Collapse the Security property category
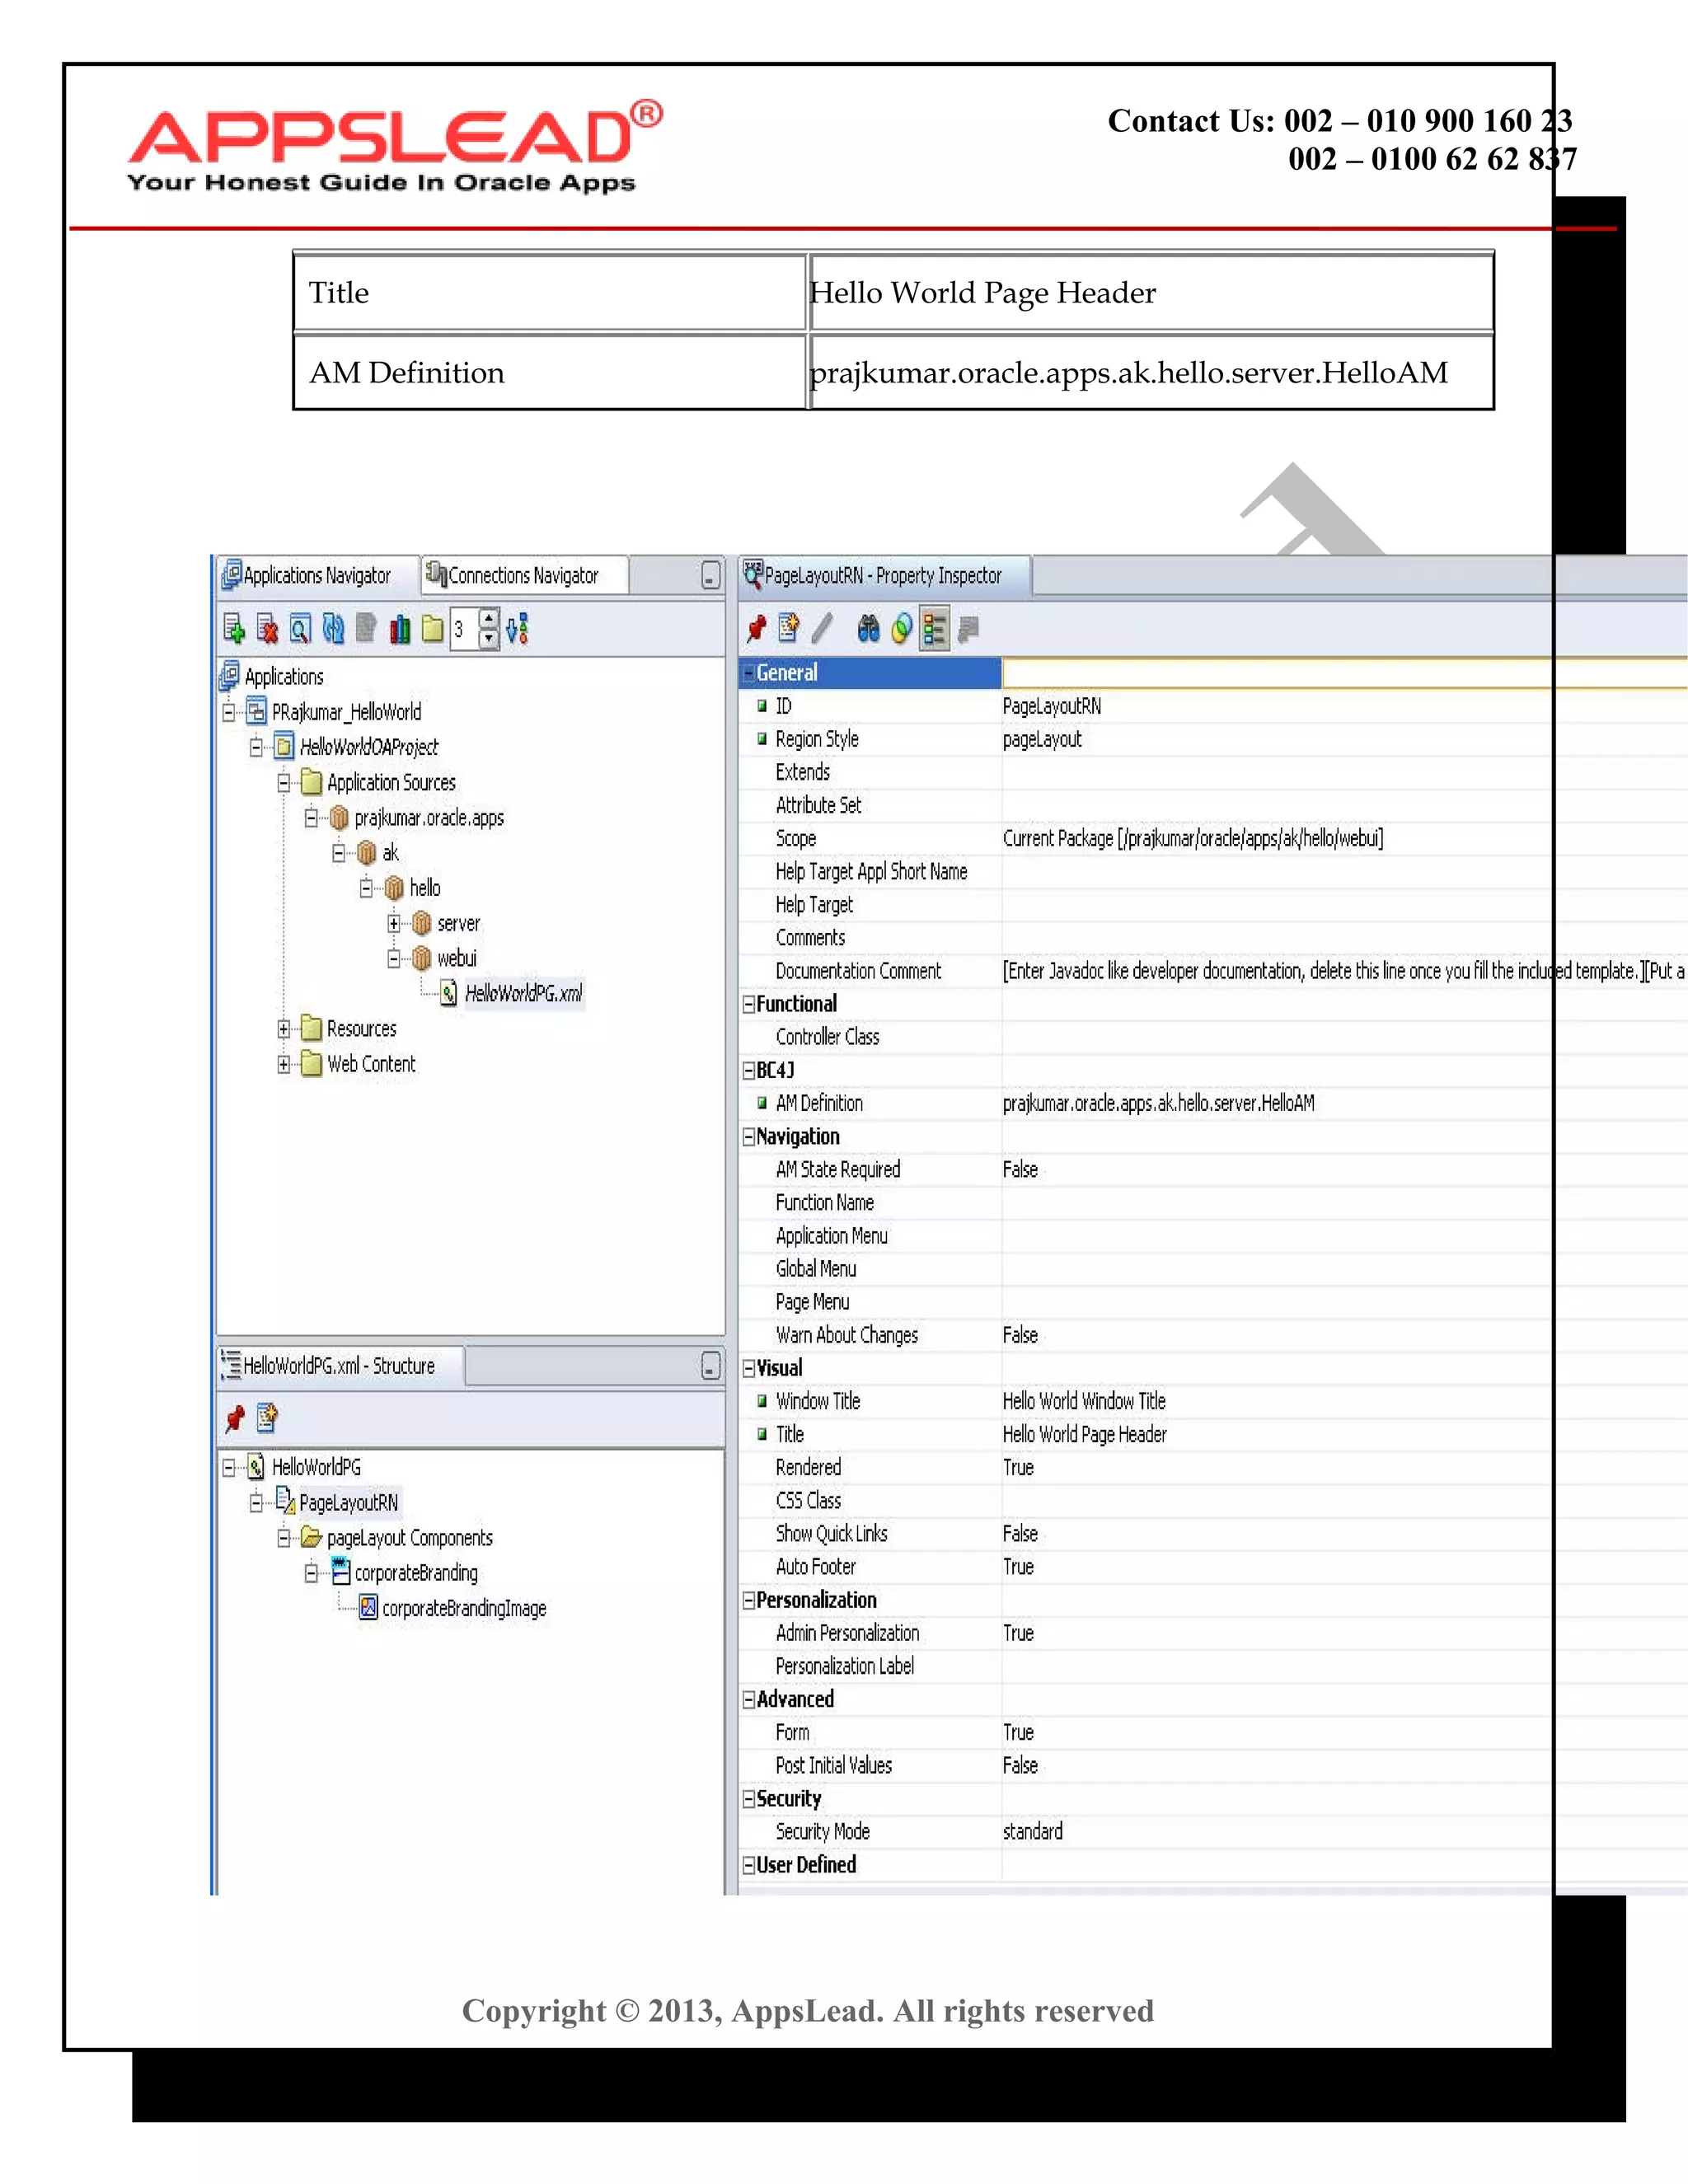The image size is (1688, 2184). pos(748,1799)
